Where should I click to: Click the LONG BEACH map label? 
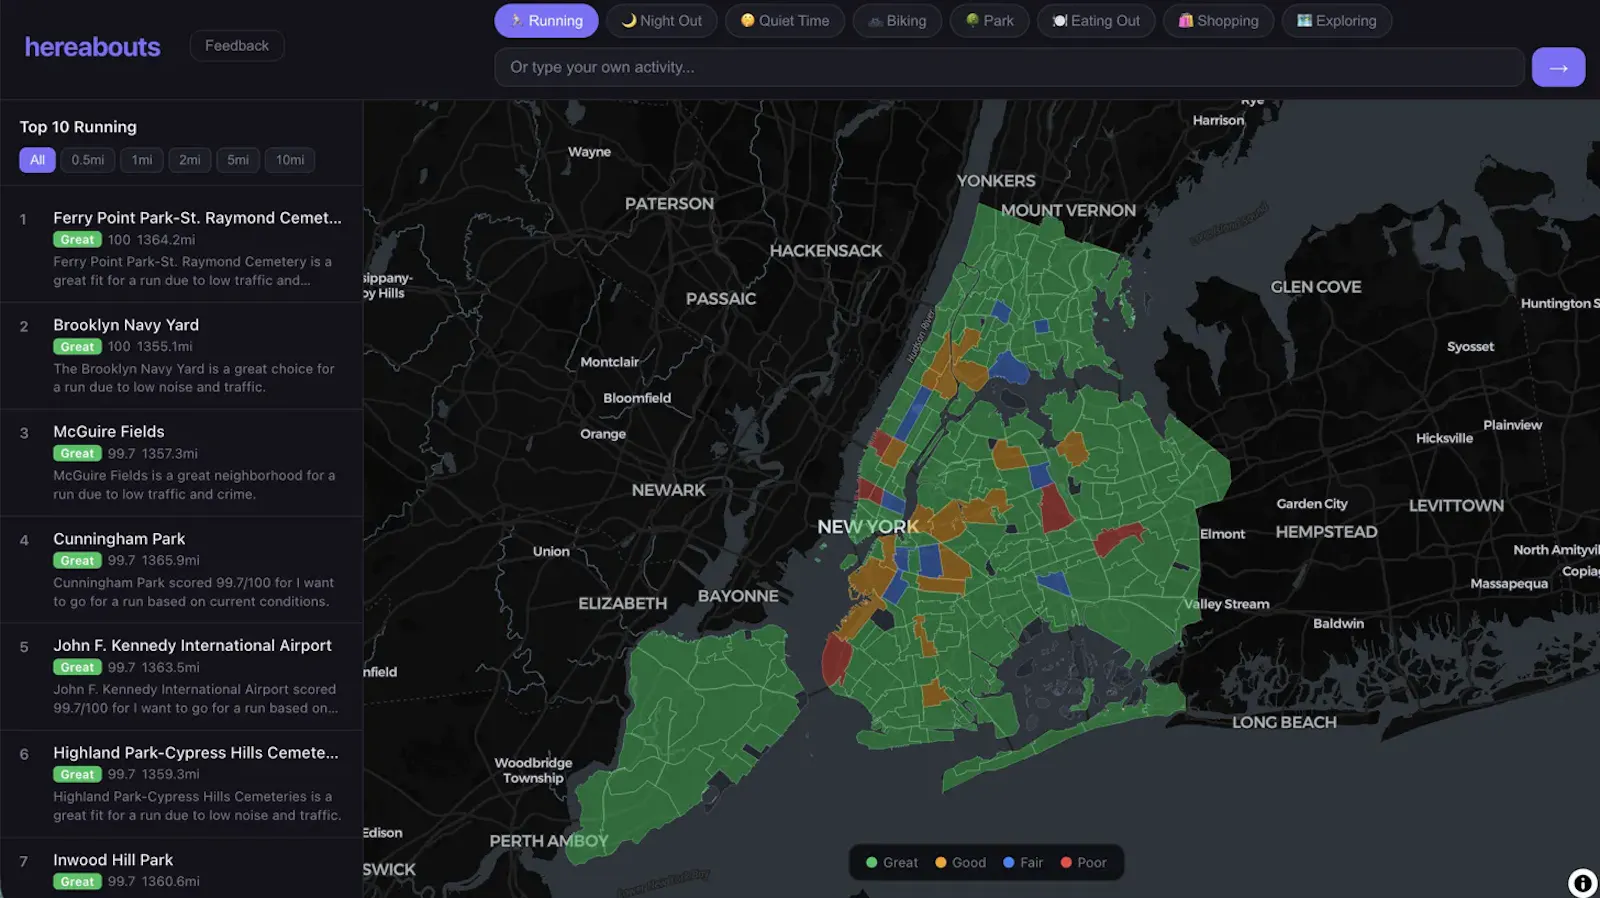tap(1284, 722)
